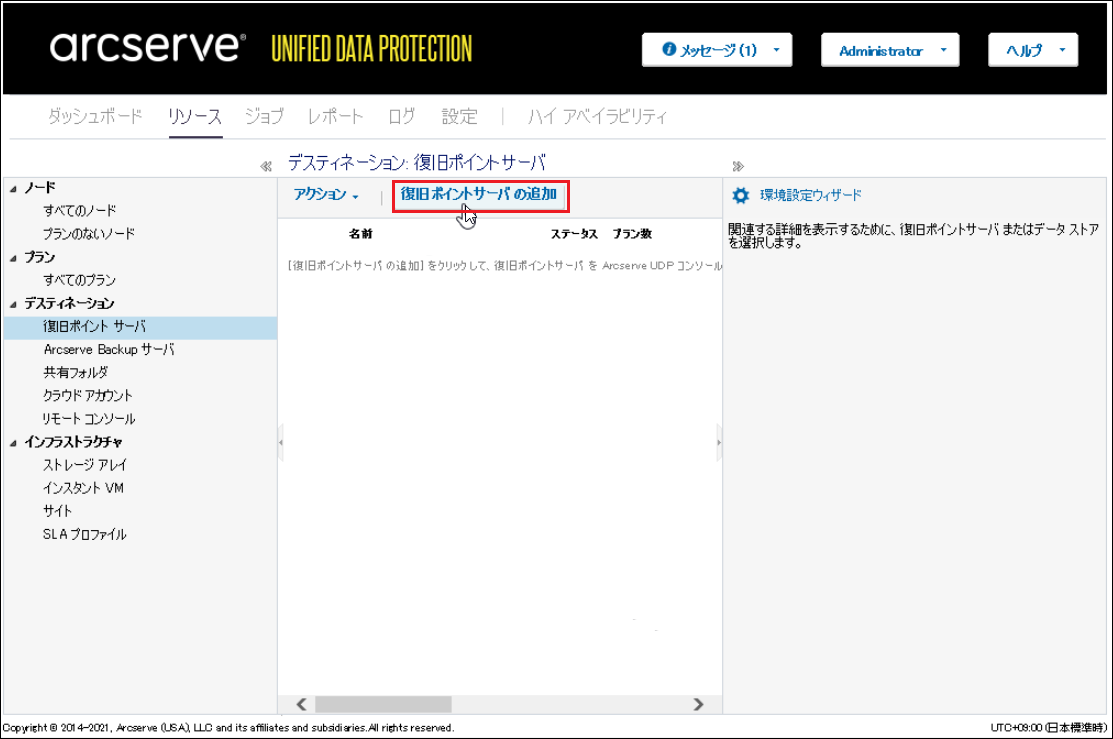
Task: Switch to the リソース tab
Action: [x=195, y=116]
